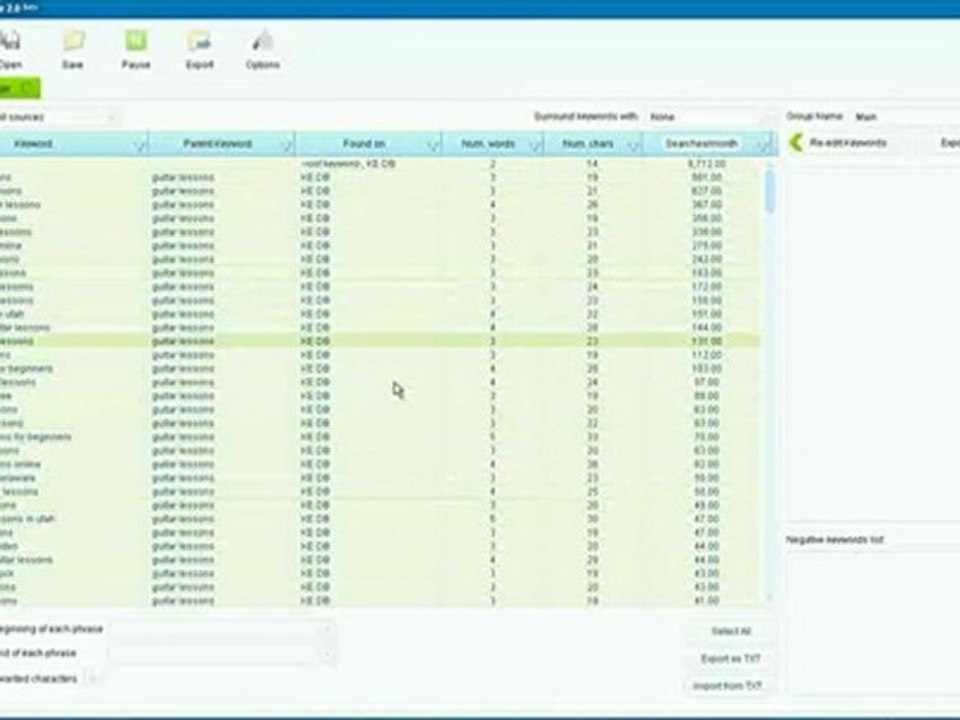The height and width of the screenshot is (720, 960).
Task: Sort by the Parent Keyword column header
Action: click(x=217, y=144)
